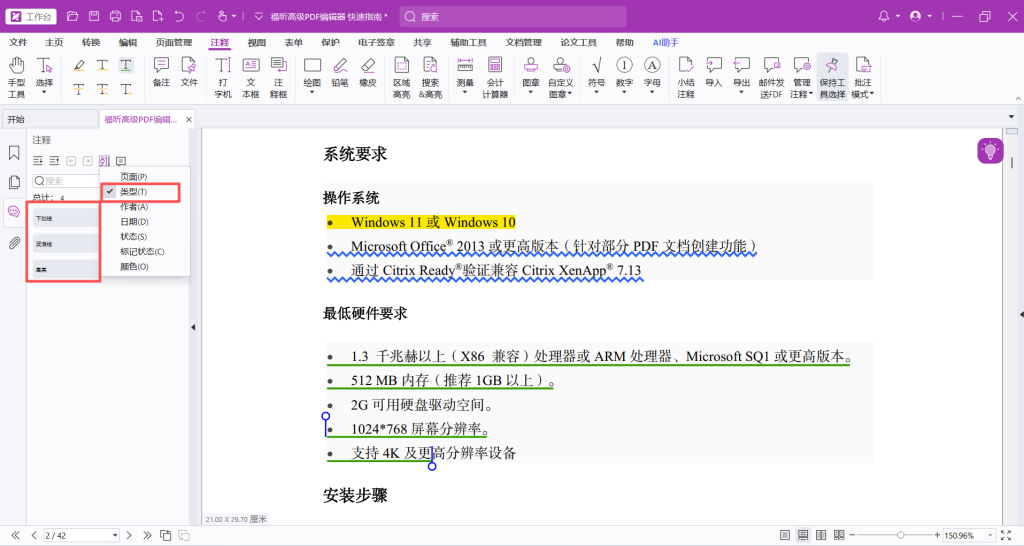1024x546 pixels.
Task: Switch to the 保护 ribbon tab
Action: (x=330, y=42)
